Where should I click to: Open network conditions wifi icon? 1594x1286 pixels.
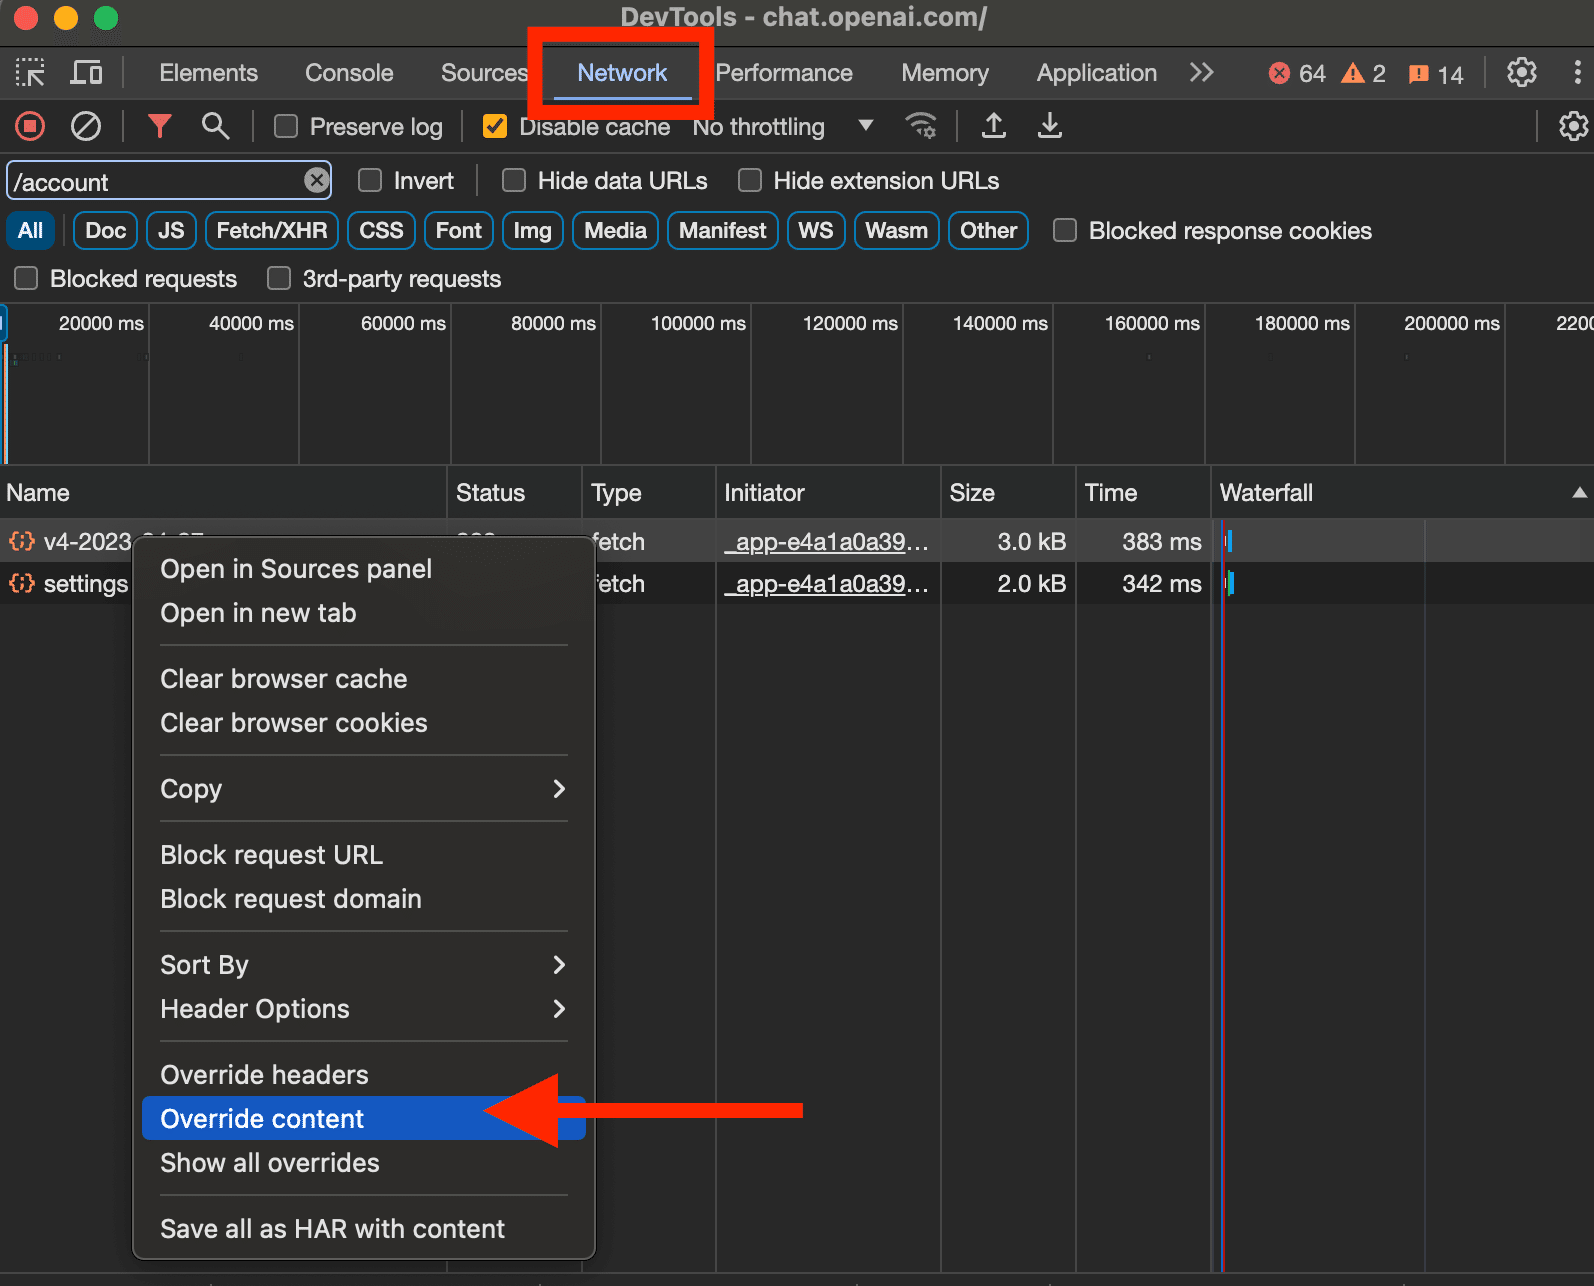tap(920, 126)
